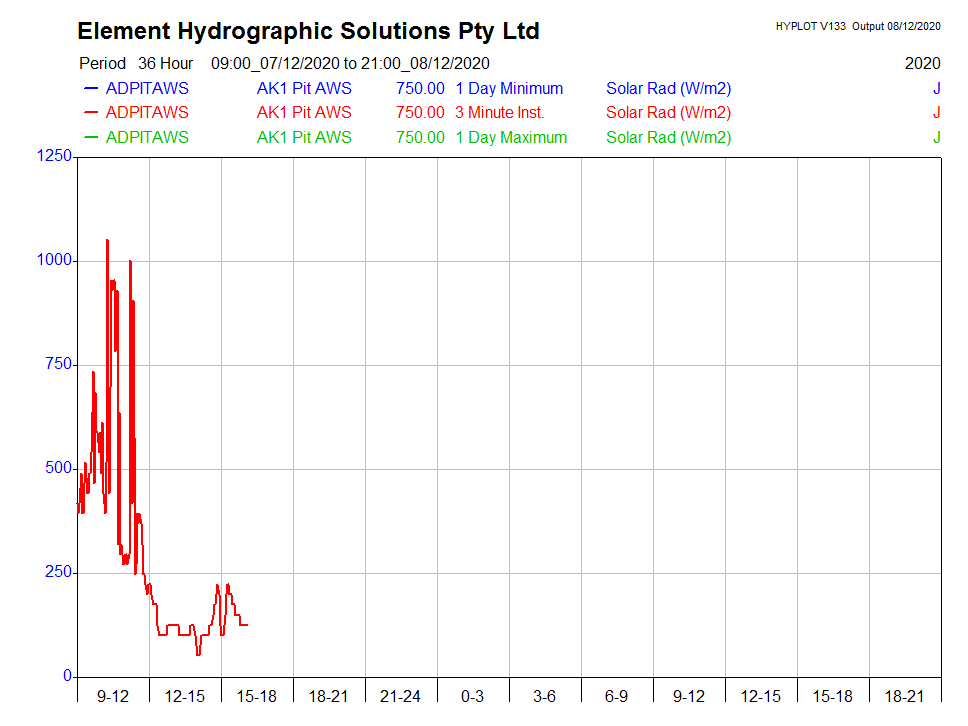Click the date range 09:00_07/12/2020 to 21:00_08/12/2020
Image resolution: width=968 pixels, height=726 pixels.
pyautogui.click(x=349, y=63)
